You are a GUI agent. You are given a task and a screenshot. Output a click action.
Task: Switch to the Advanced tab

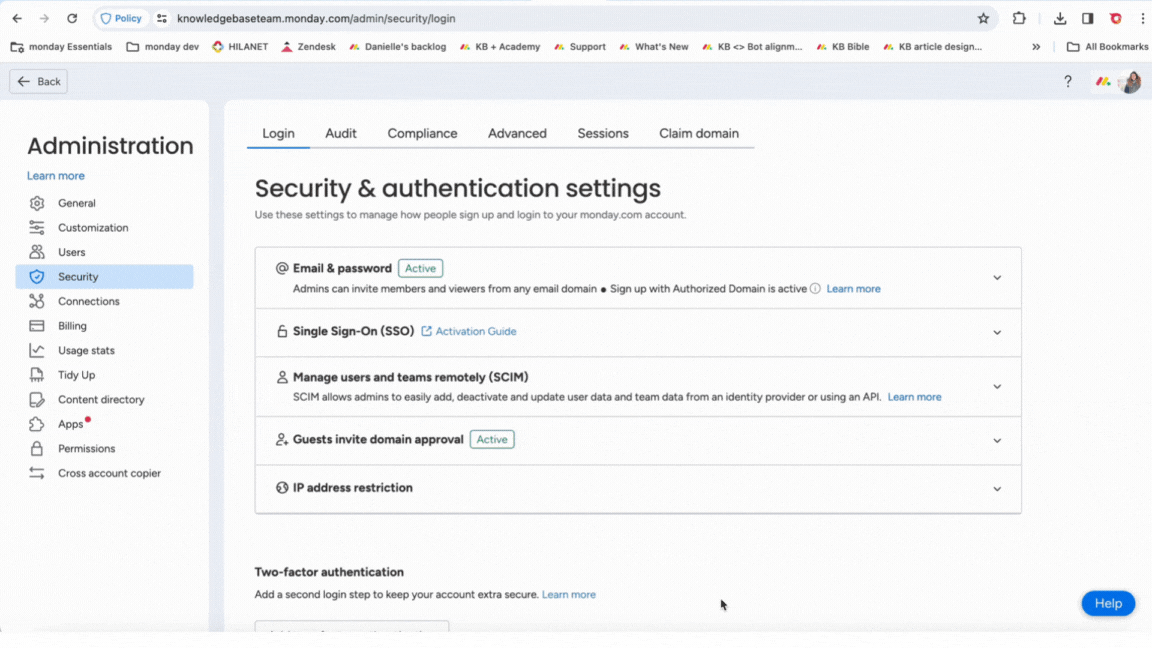point(517,134)
